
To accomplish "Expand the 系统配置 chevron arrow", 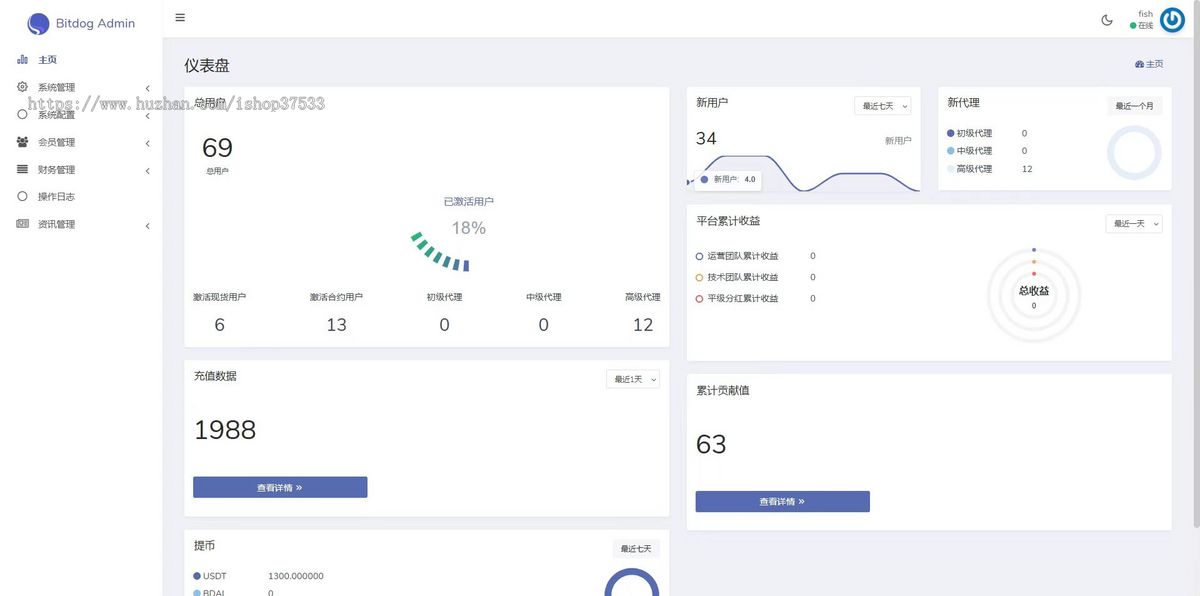I will pos(147,115).
